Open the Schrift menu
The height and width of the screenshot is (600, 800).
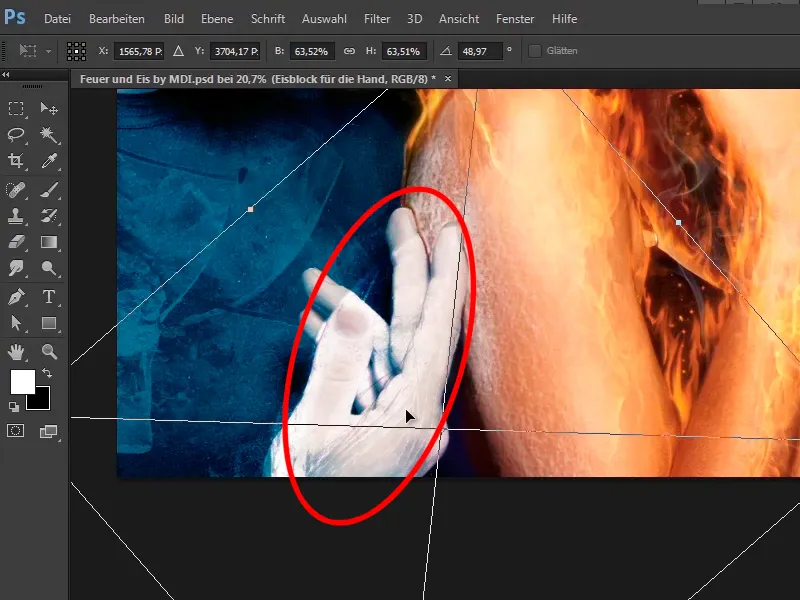(268, 19)
